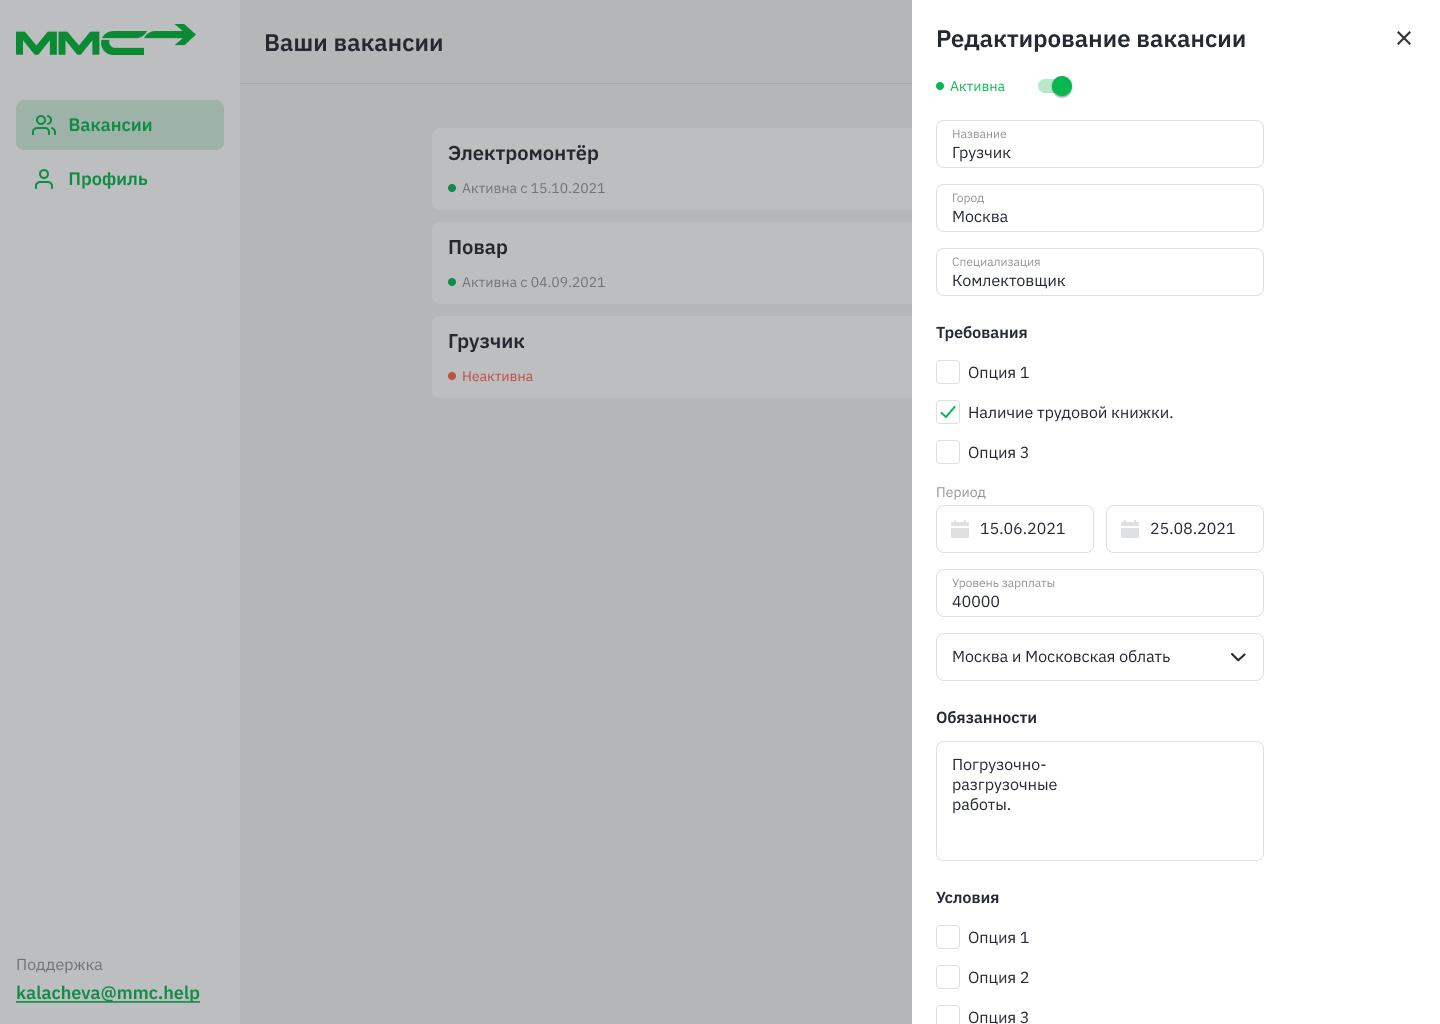Click the calendar icon for end date
Screen dimensions: 1440x1024
pos(1130,529)
